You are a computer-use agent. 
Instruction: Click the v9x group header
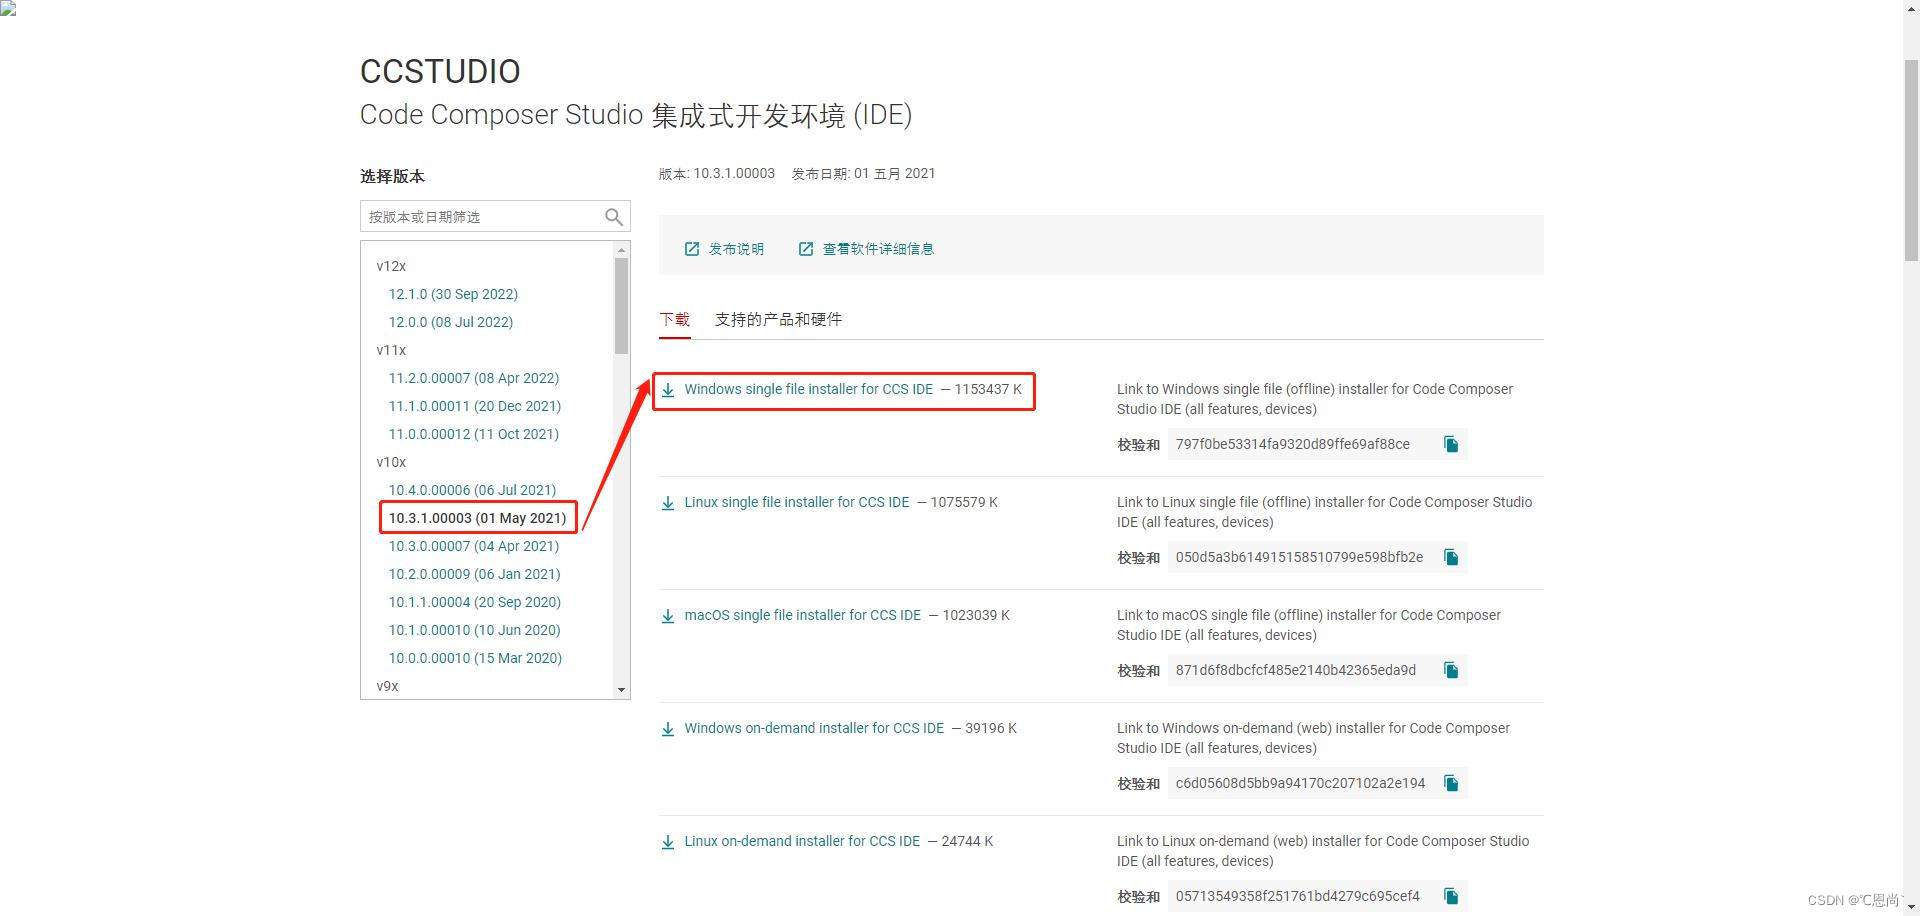387,686
